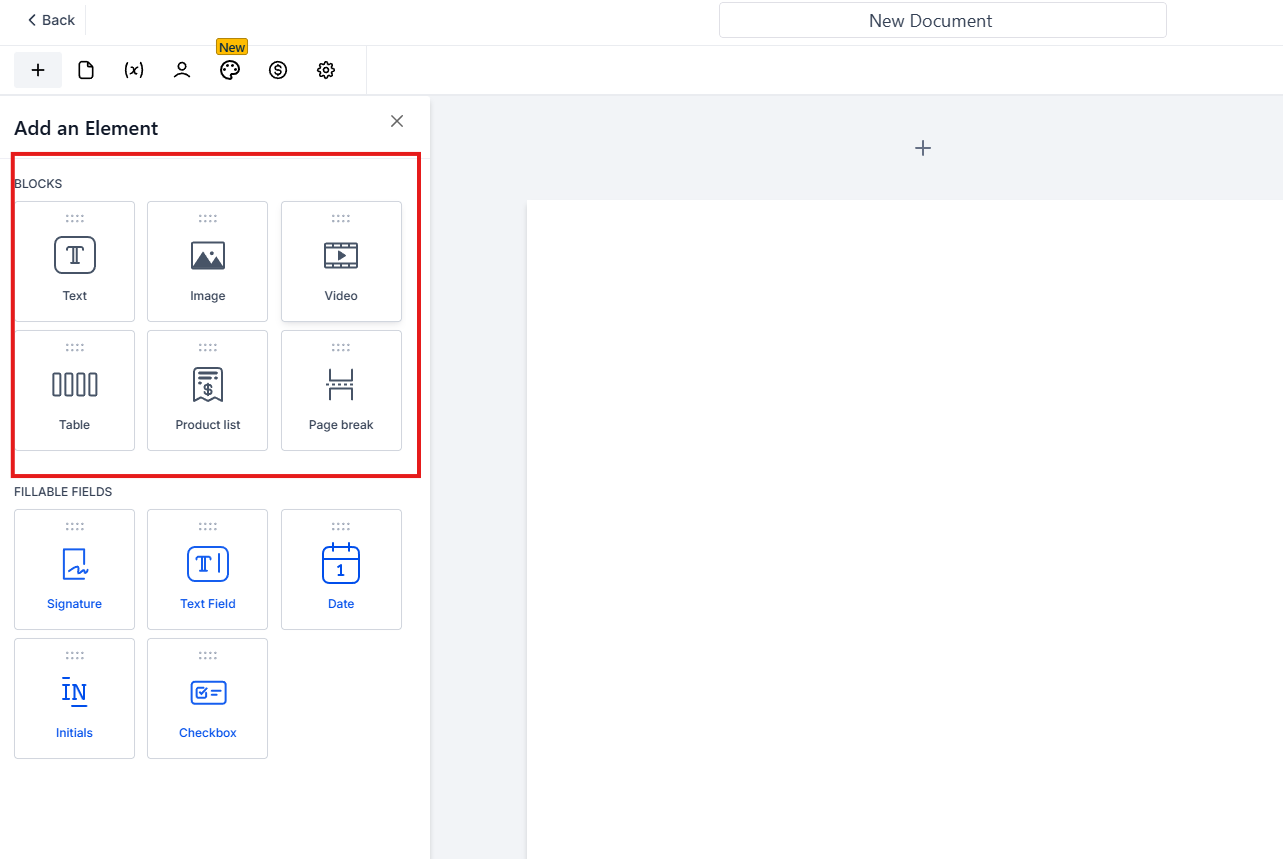Screen dimensions: 1283x859
Task: Pick the Signature fillable field
Action: 75,570
